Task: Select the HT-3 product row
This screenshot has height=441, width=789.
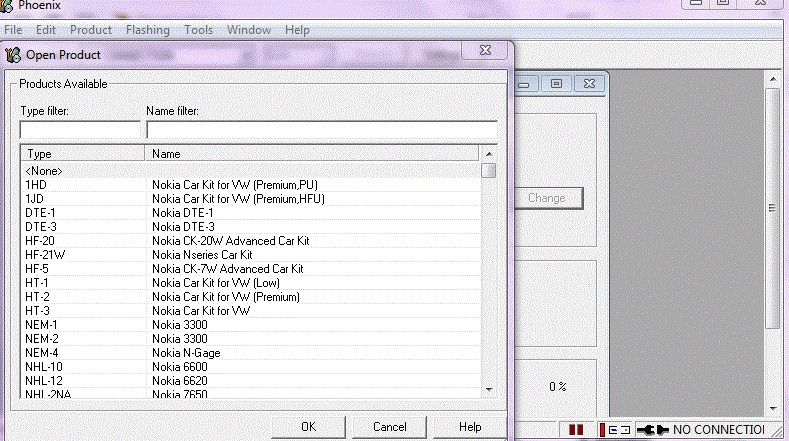Action: pos(251,311)
